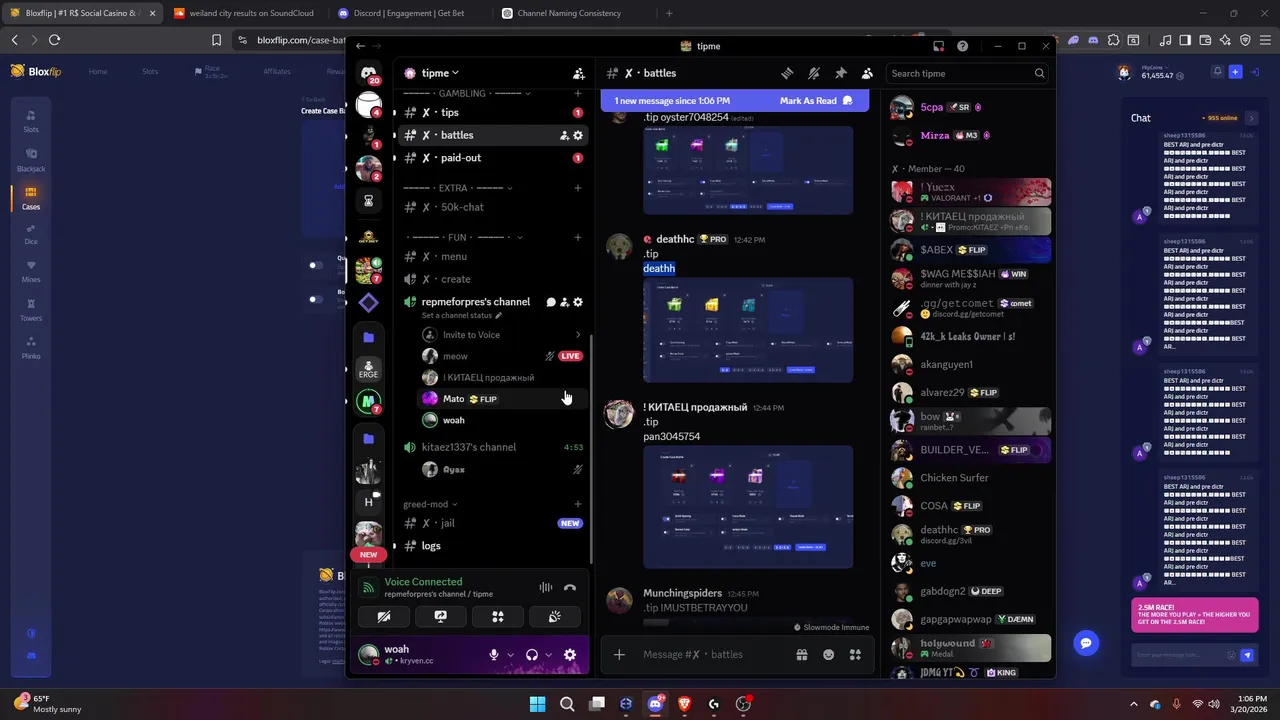Open microphone input options arrow
Screen dimensions: 1280x720
pyautogui.click(x=510, y=655)
